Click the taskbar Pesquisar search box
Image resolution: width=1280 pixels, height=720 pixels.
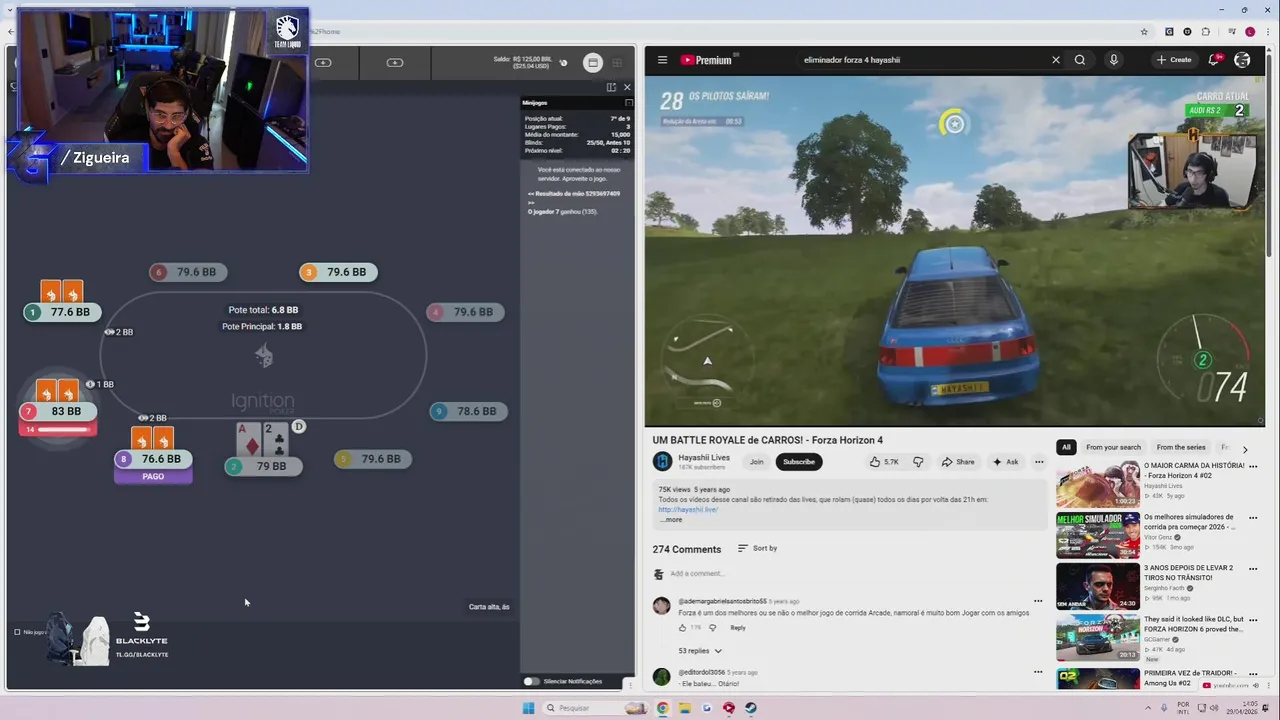[595, 708]
